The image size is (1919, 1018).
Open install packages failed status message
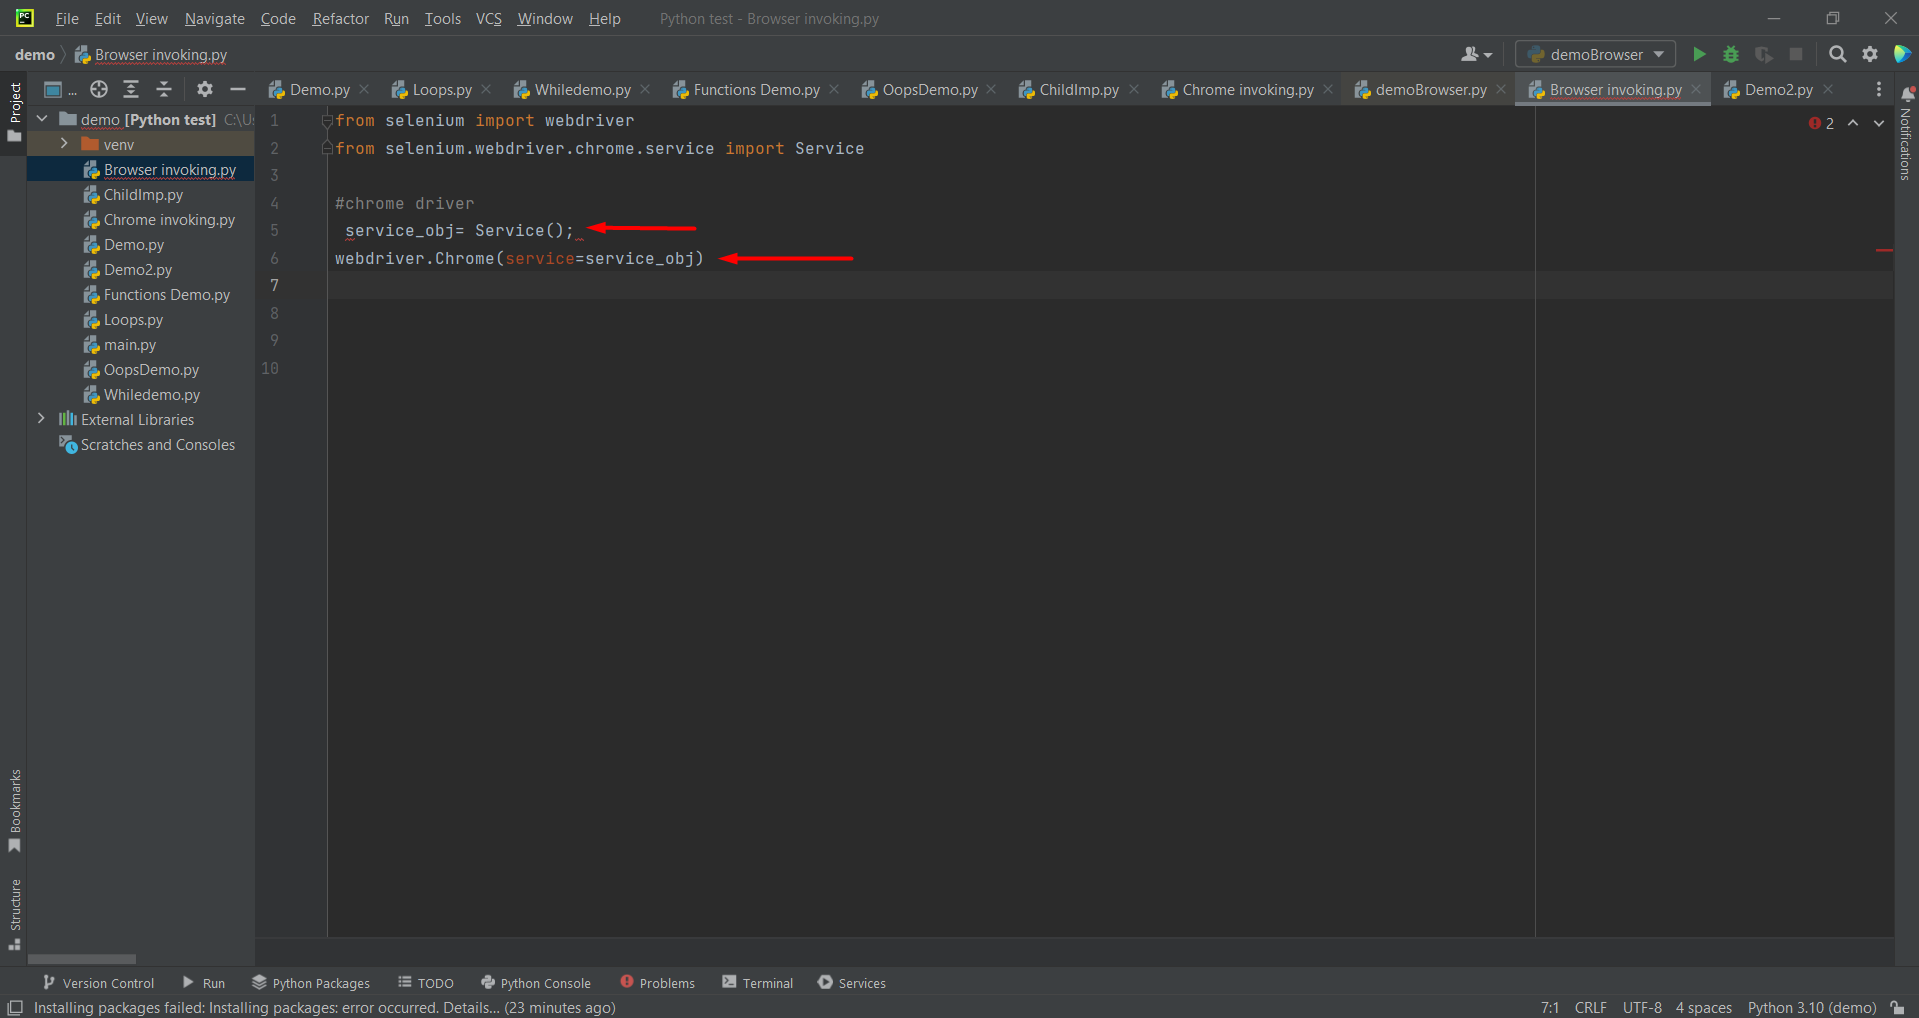click(325, 1007)
